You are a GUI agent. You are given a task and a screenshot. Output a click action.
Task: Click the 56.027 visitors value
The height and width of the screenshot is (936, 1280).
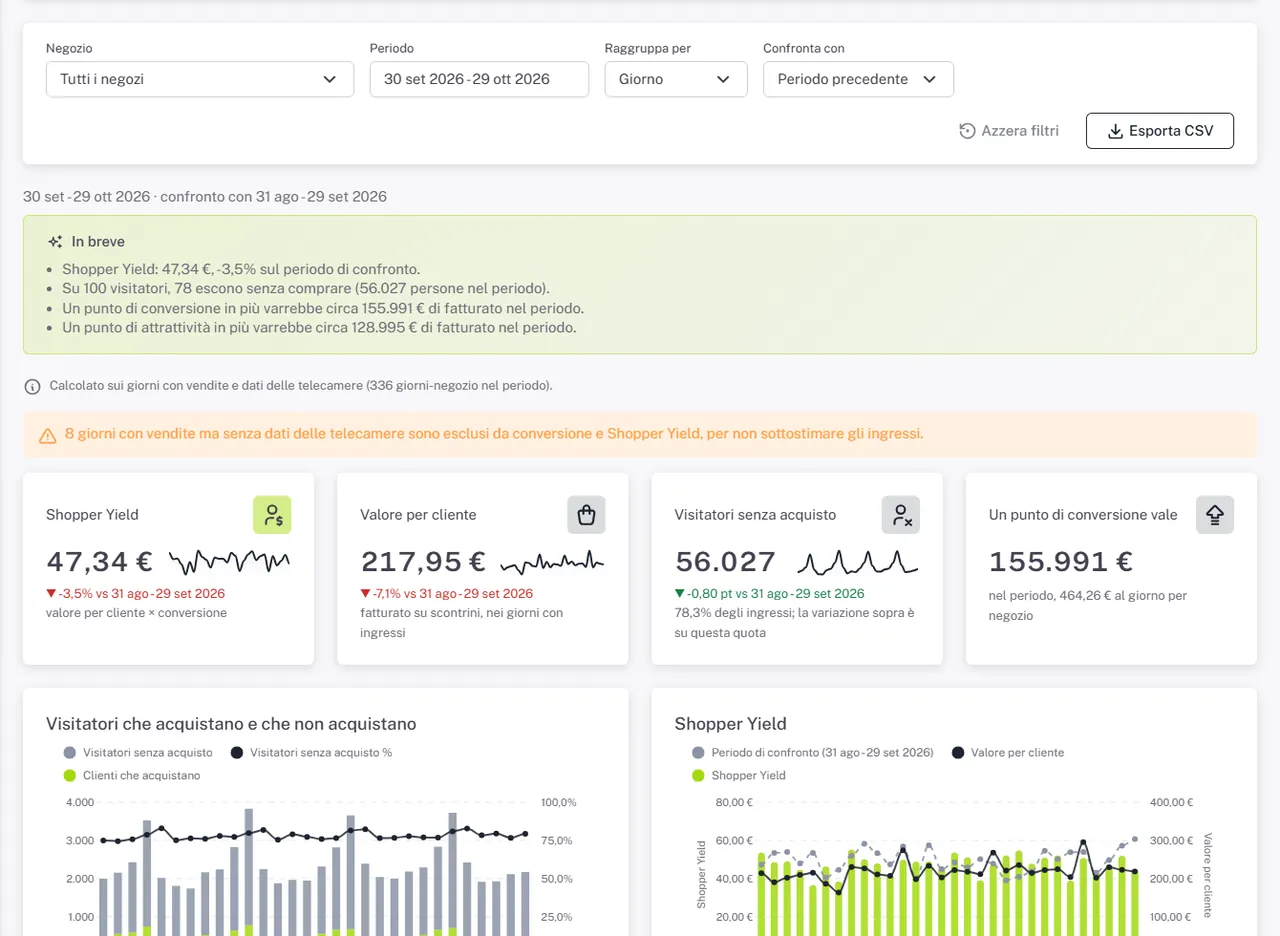point(726,561)
